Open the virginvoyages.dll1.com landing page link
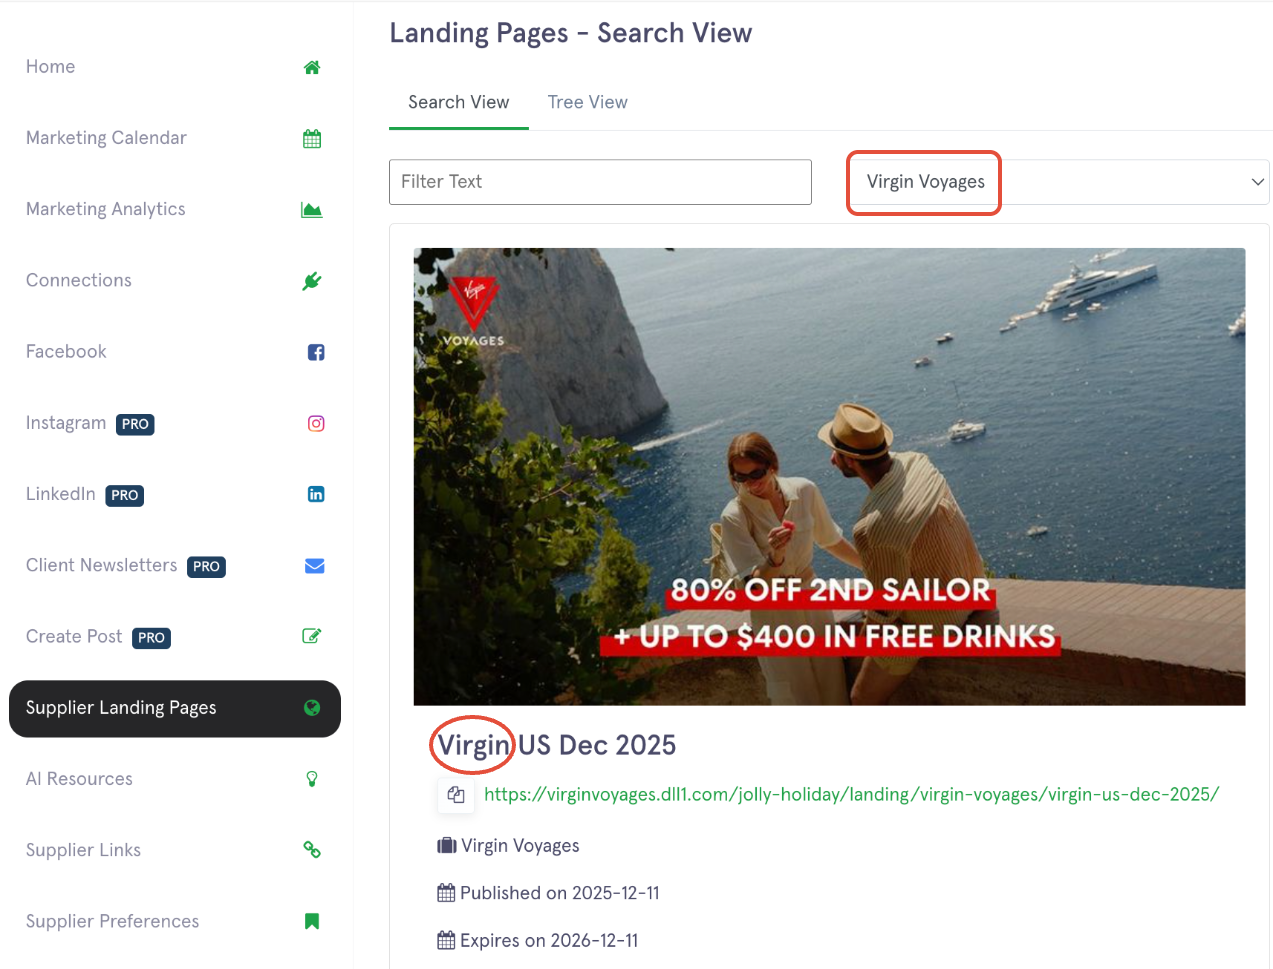 [852, 795]
